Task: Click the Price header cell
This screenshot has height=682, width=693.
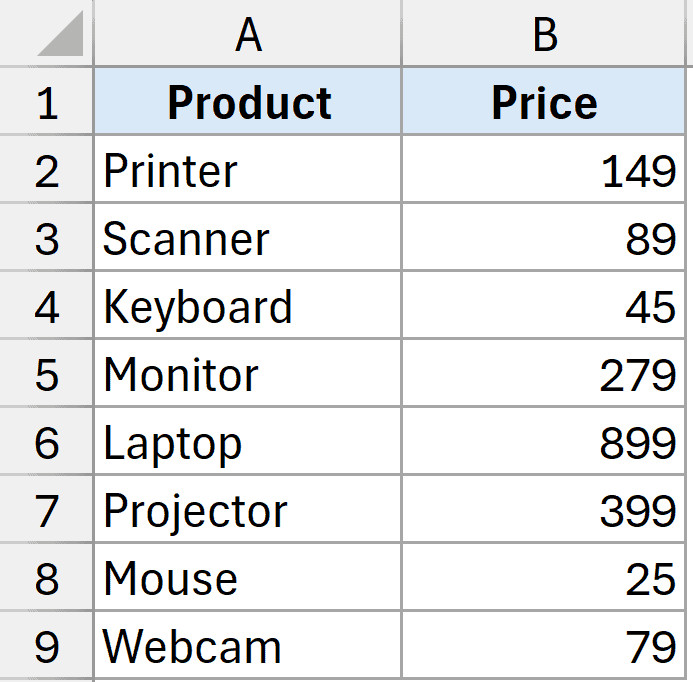Action: [544, 102]
